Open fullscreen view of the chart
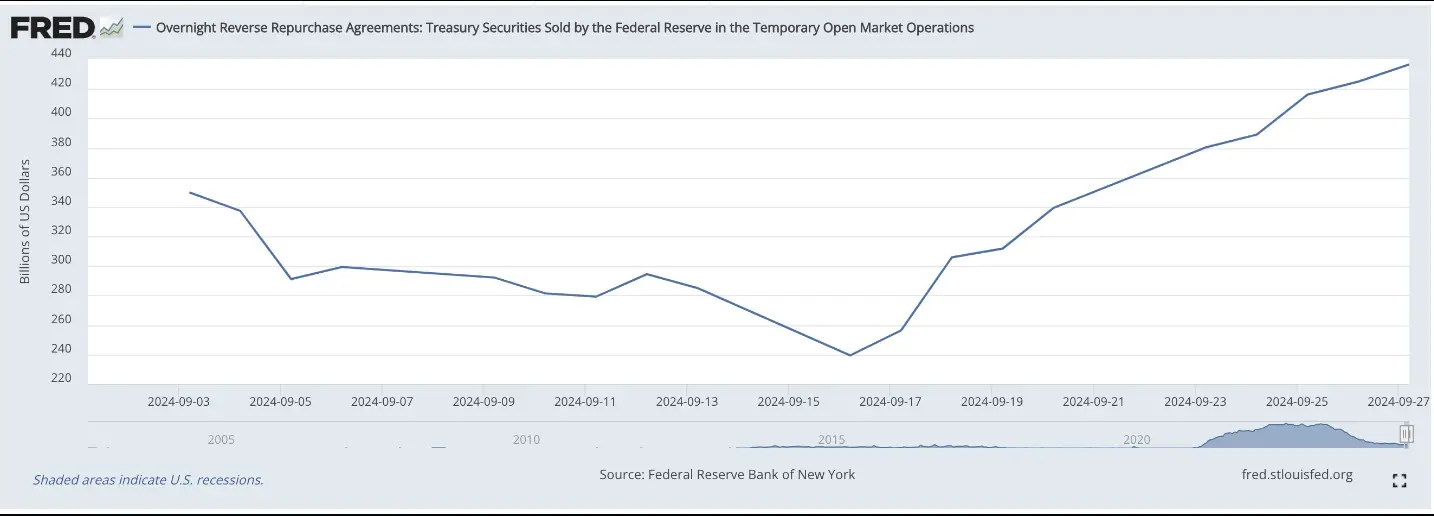1434x516 pixels. (x=1399, y=481)
